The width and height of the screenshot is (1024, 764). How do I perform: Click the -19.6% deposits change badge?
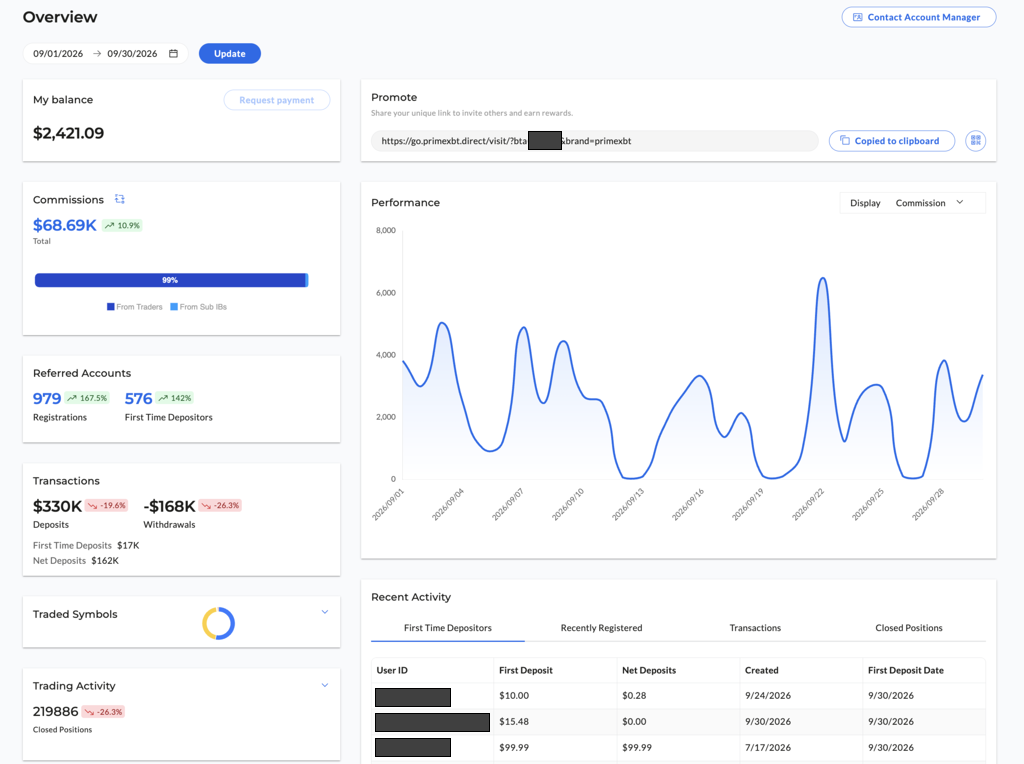pos(106,505)
